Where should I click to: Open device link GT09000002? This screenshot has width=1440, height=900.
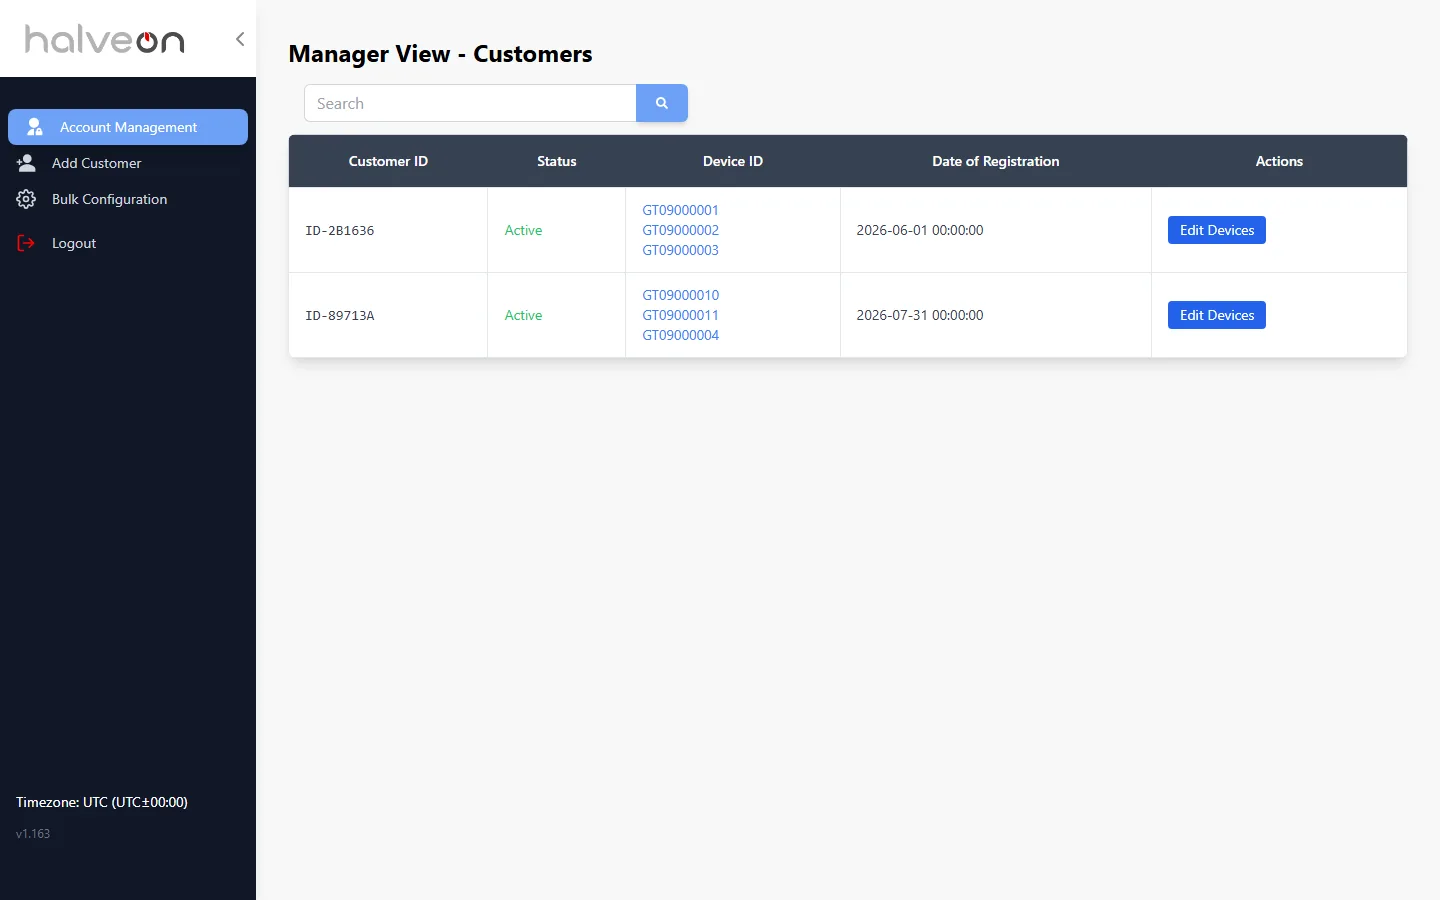680,230
